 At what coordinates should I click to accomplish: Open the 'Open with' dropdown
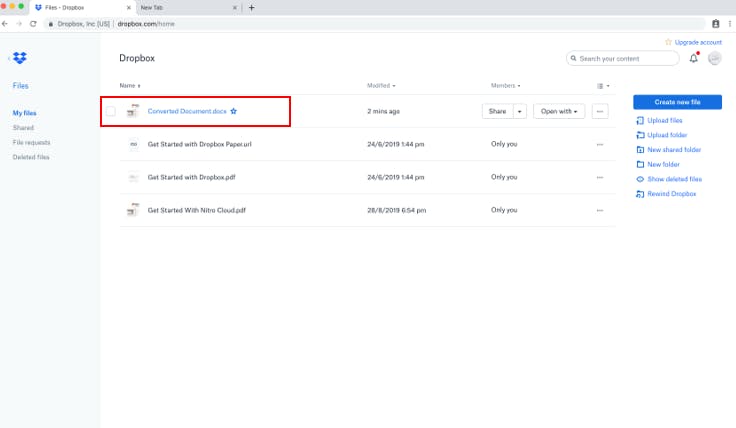coord(560,111)
